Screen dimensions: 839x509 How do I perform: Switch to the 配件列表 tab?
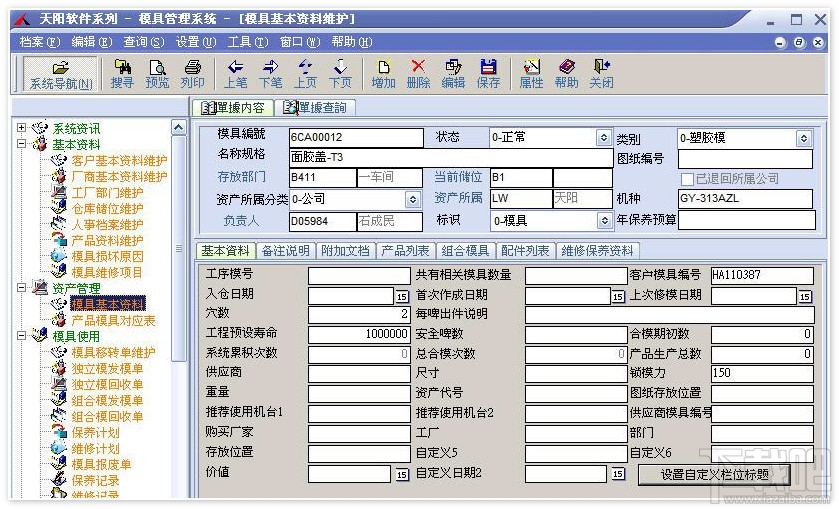(525, 250)
